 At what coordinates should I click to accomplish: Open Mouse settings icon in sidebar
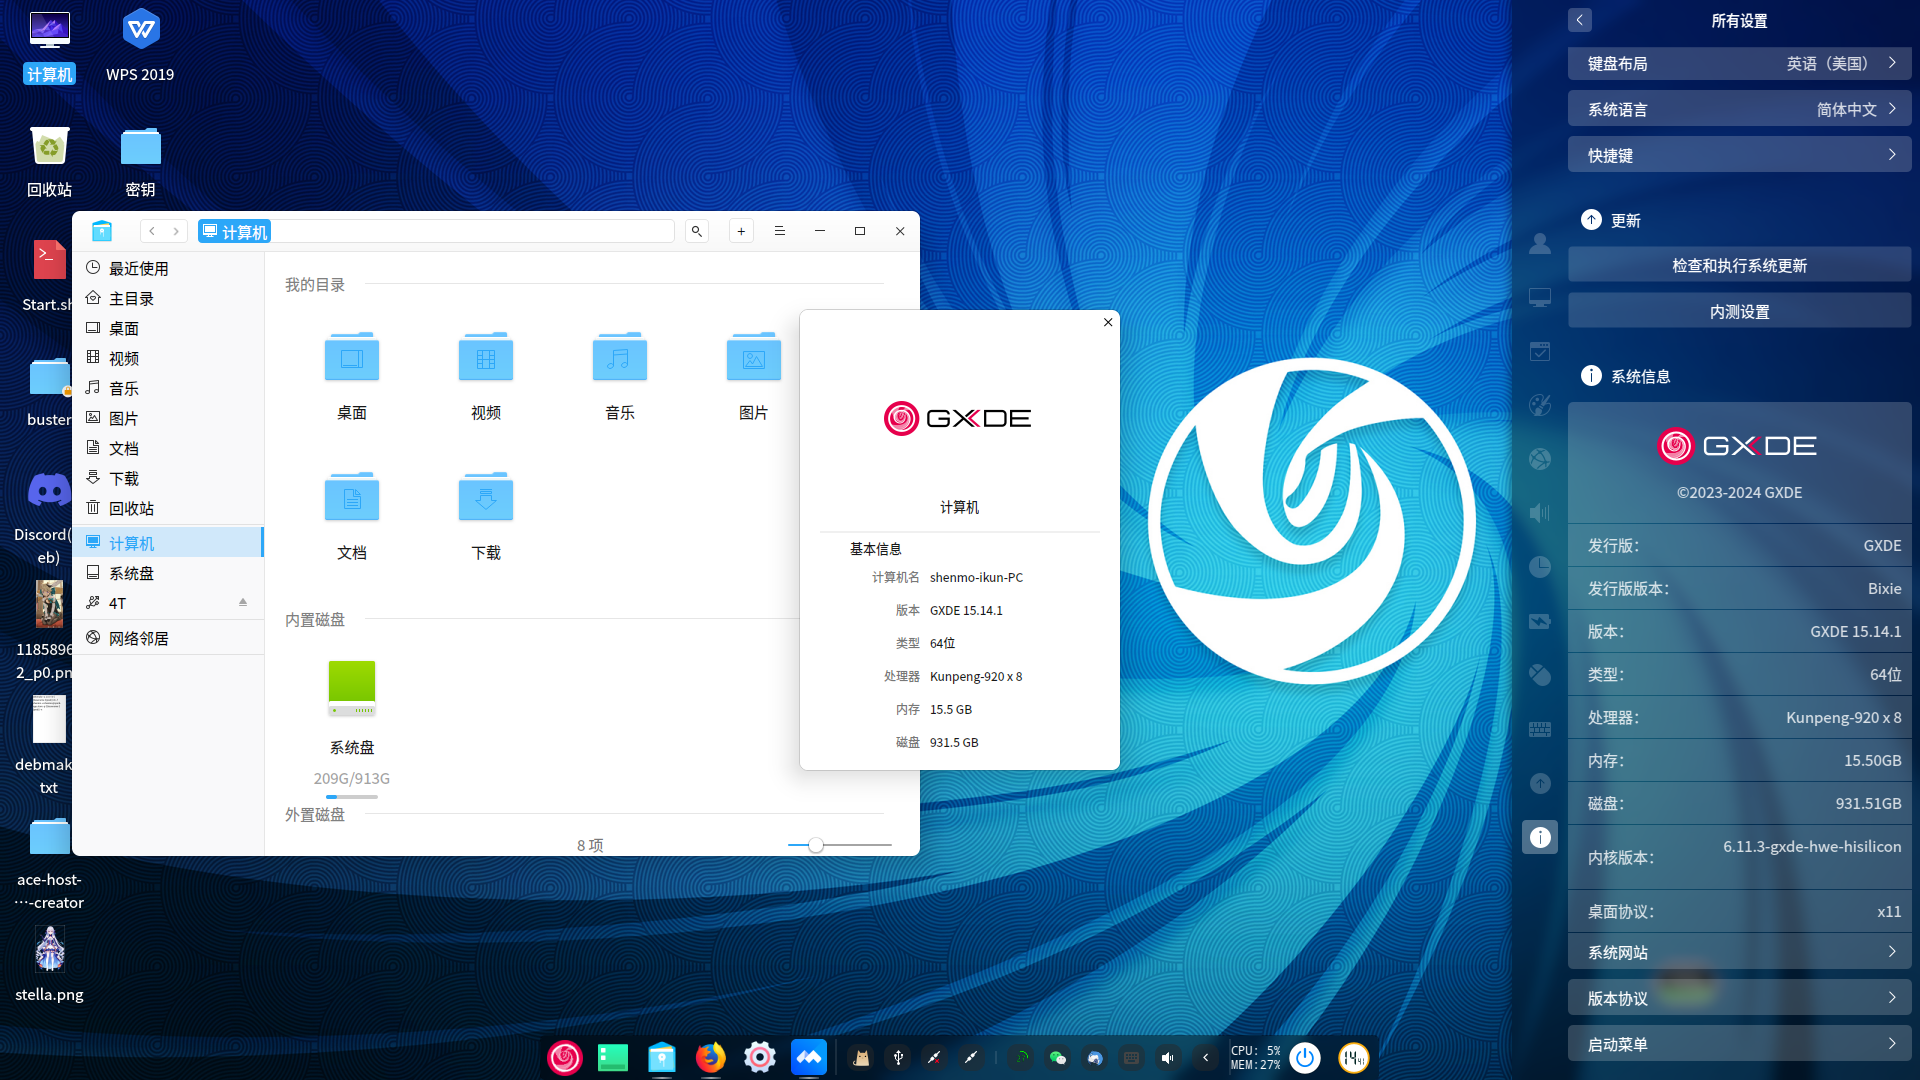[1540, 675]
